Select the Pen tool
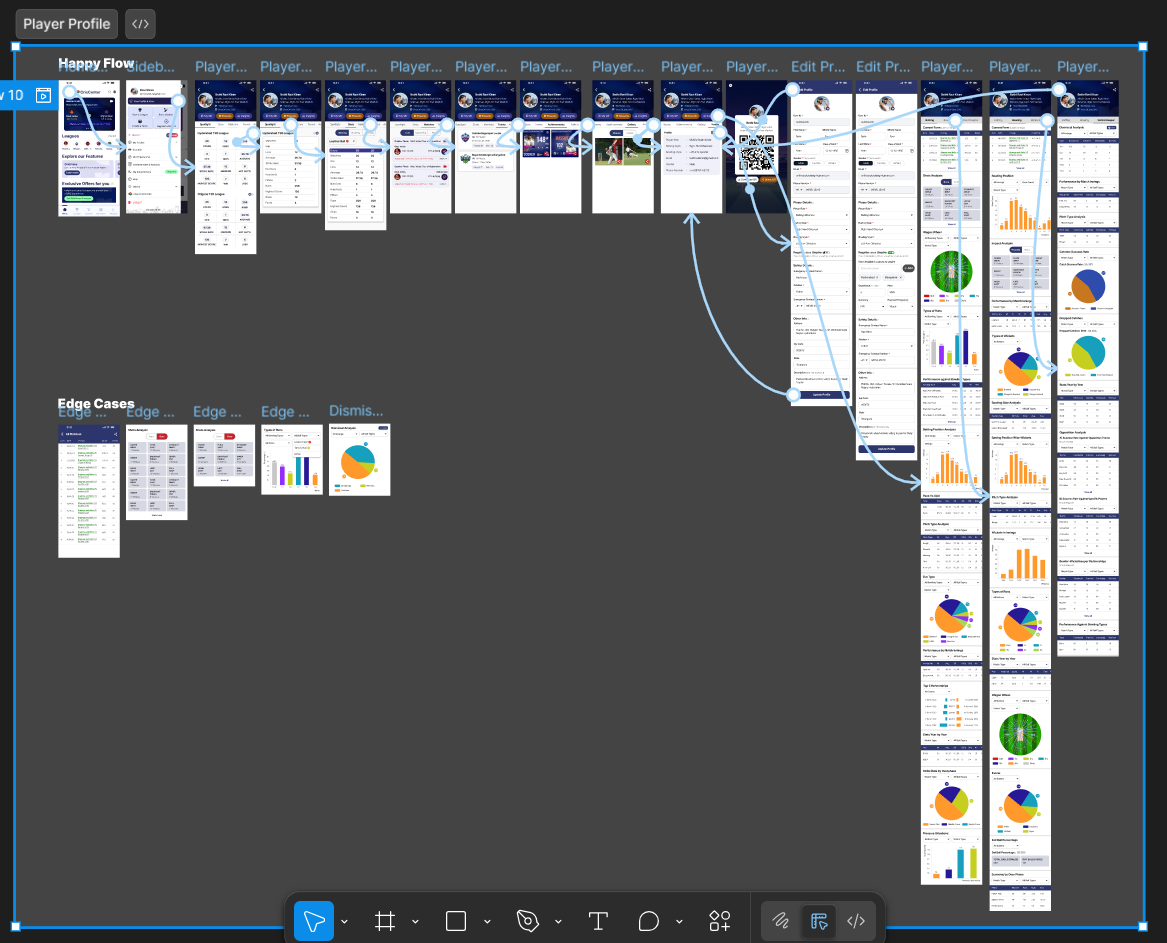 point(527,921)
